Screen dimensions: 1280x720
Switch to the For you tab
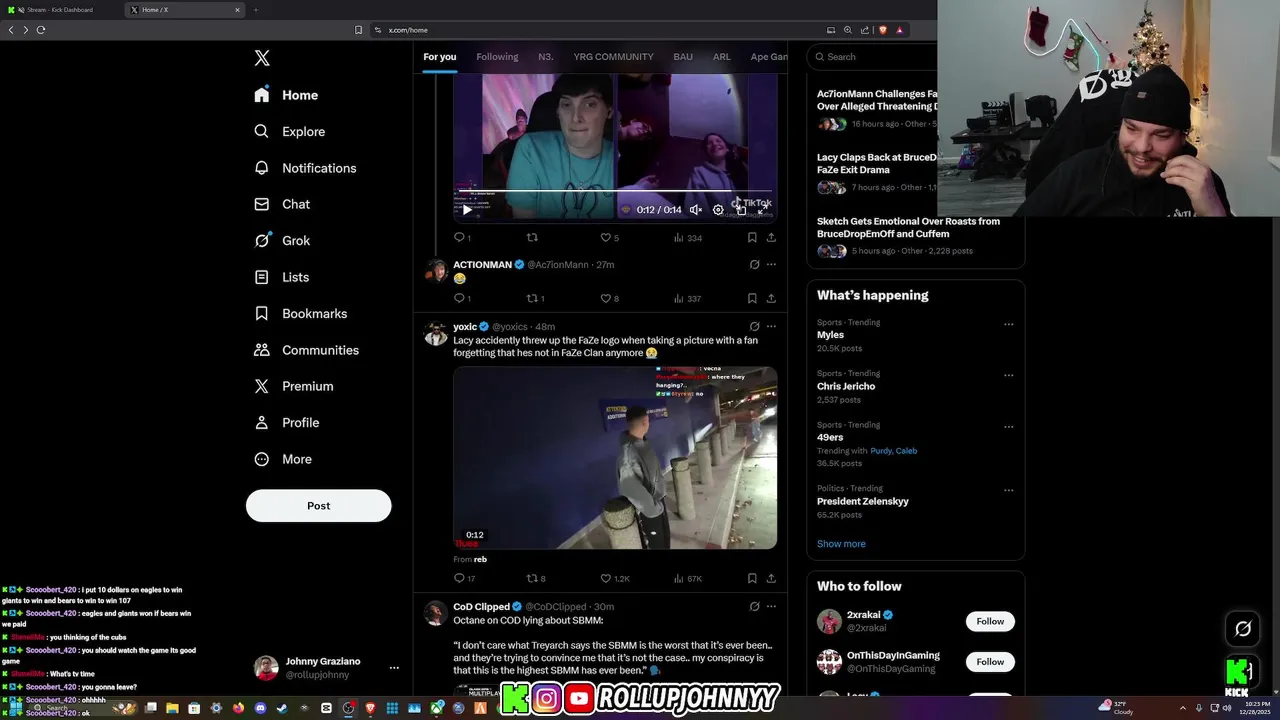[x=439, y=57]
